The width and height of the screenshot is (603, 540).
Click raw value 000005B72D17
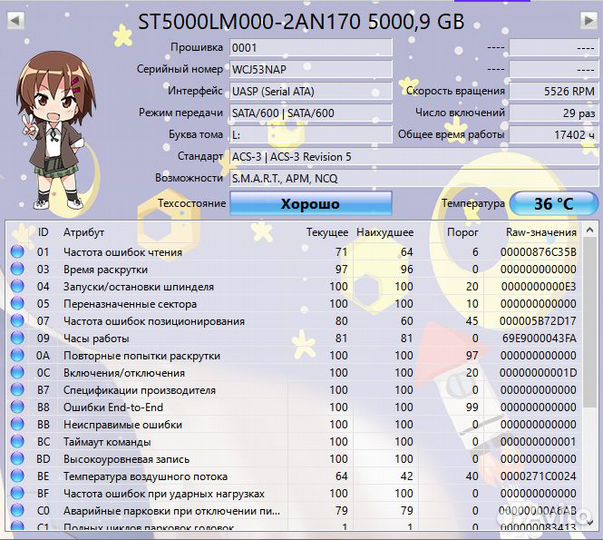click(538, 321)
